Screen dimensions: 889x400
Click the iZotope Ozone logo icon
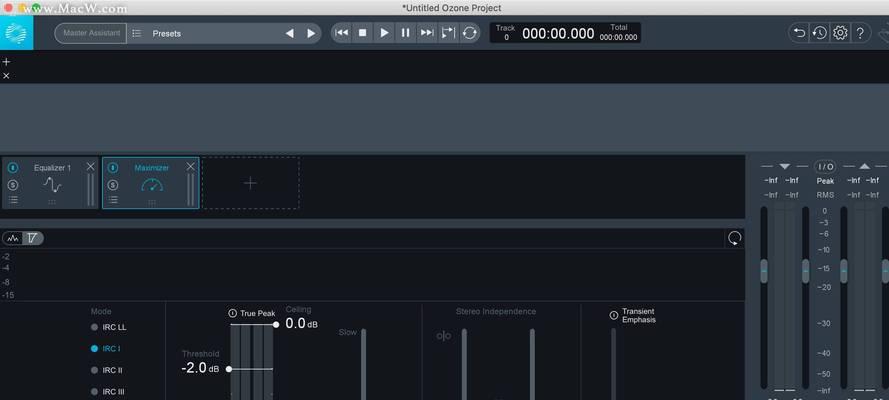pyautogui.click(x=16, y=33)
